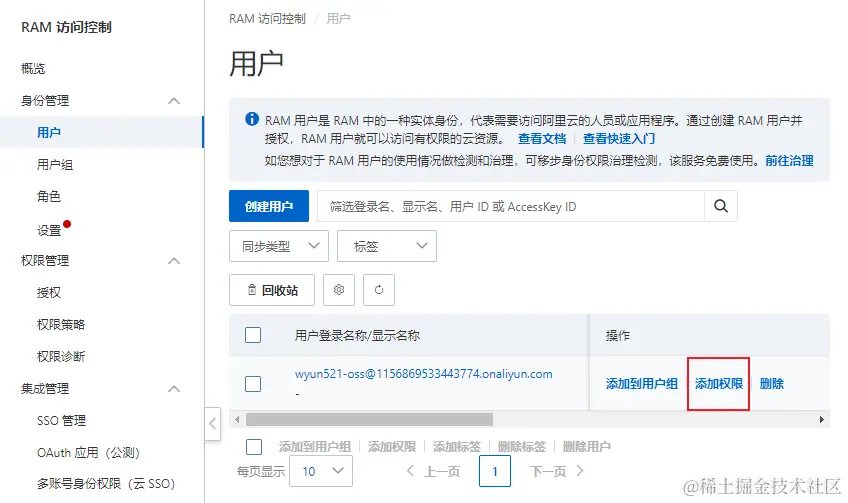The width and height of the screenshot is (848, 503).
Task: Click bulk 添加到用户组 action below table
Action: pos(315,447)
